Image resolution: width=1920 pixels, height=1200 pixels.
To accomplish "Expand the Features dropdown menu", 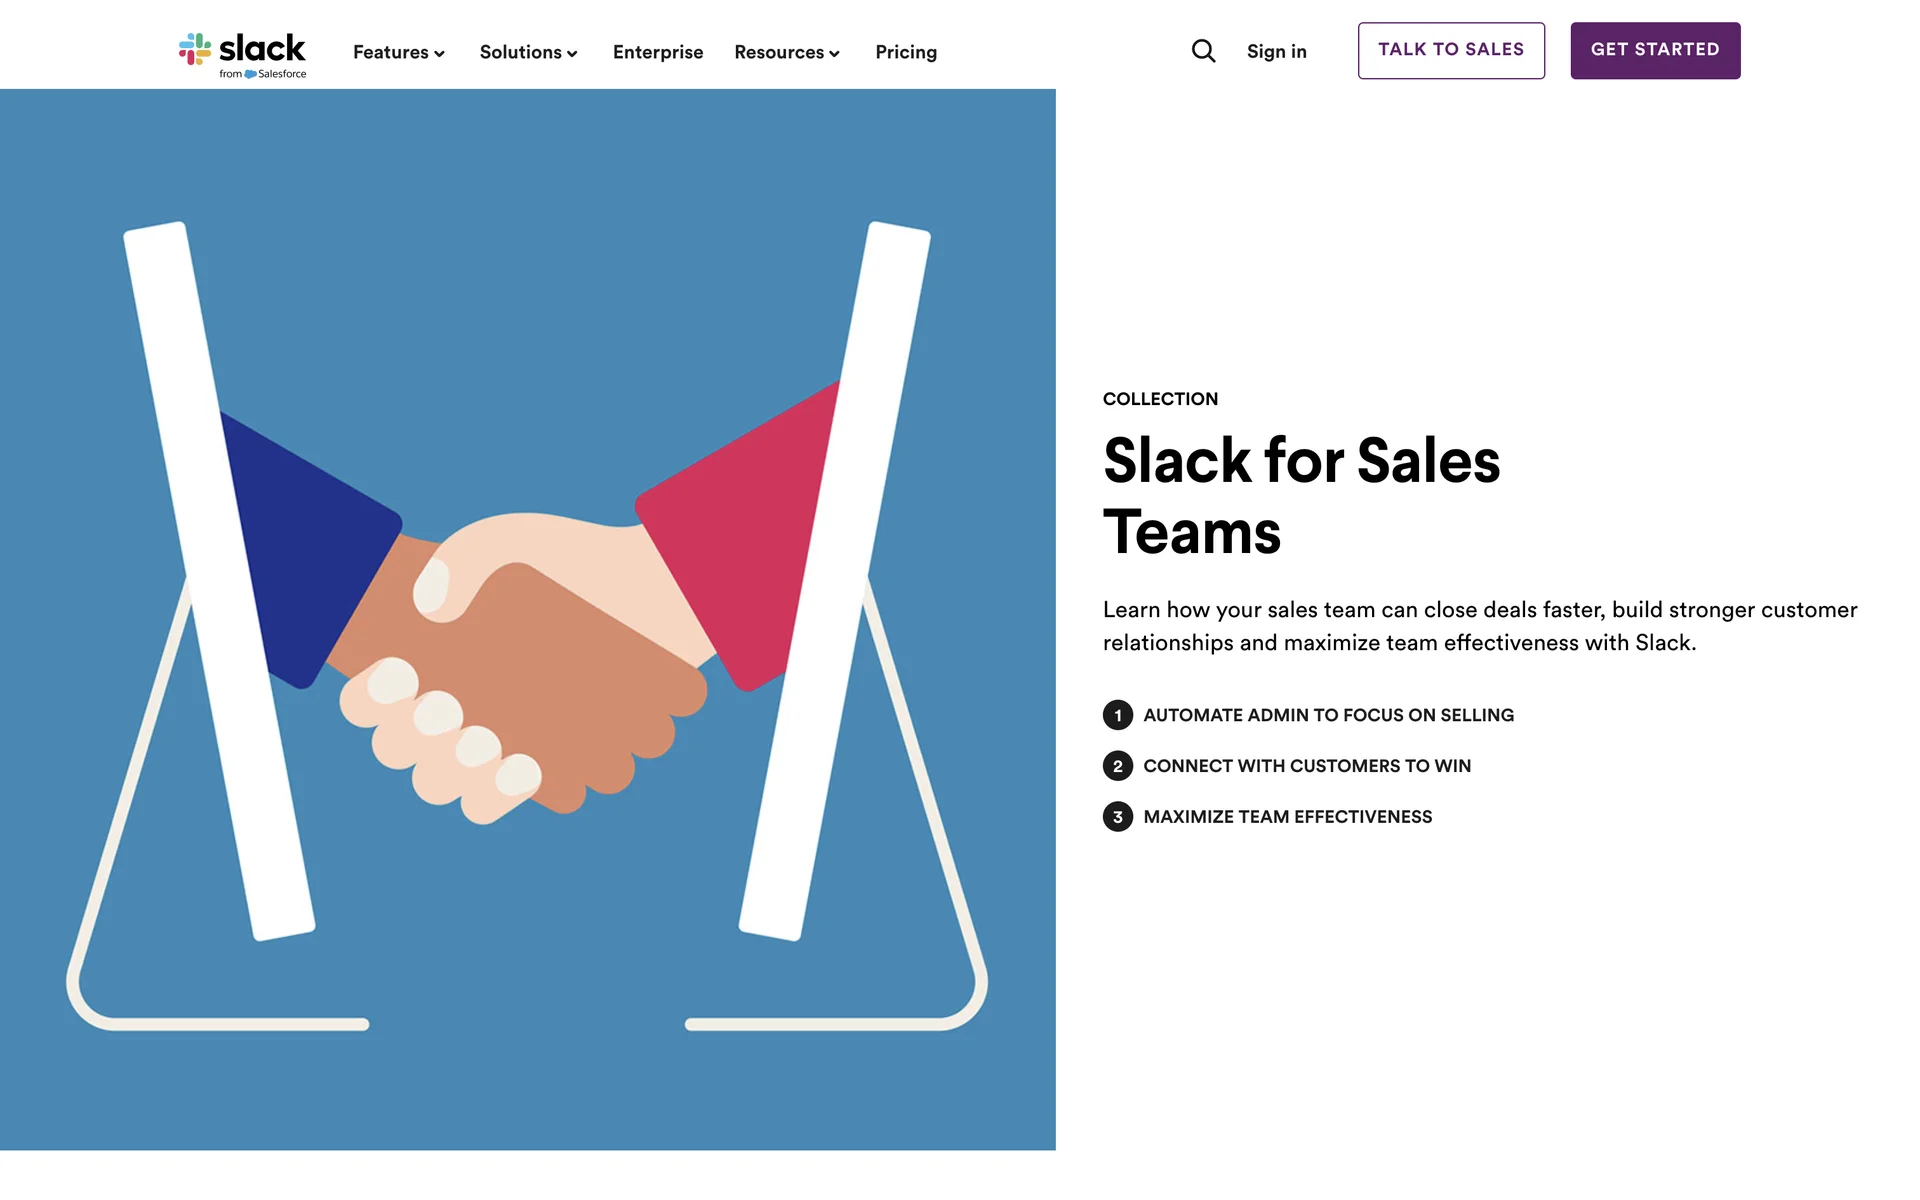I will (x=398, y=52).
